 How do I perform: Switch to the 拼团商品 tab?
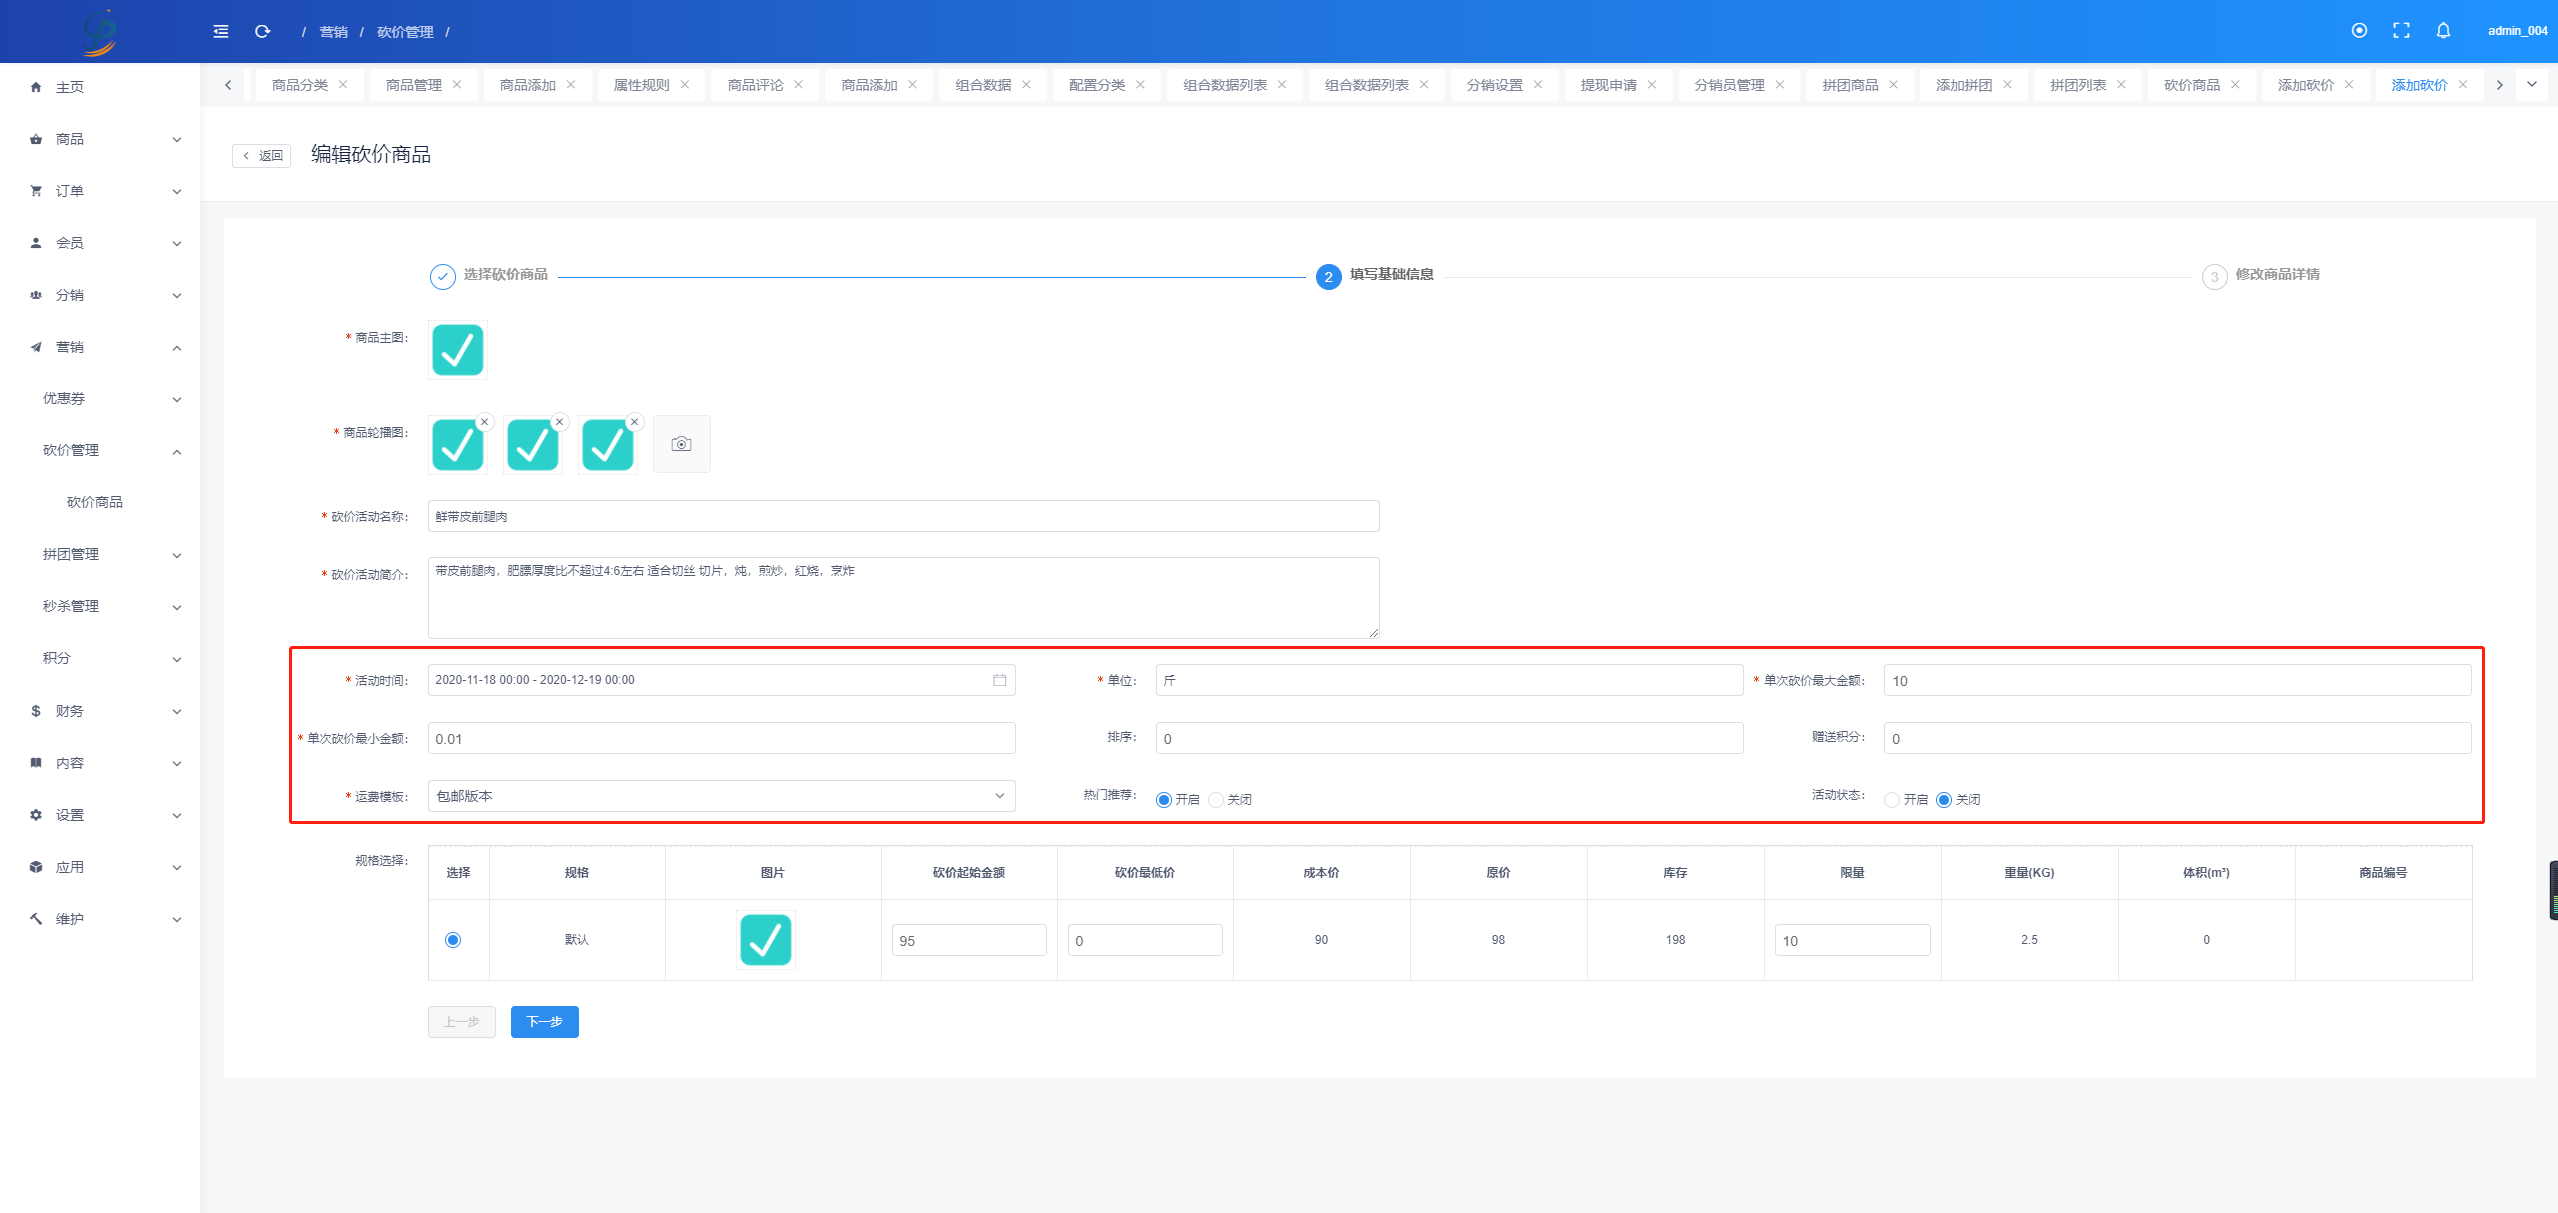click(x=1850, y=85)
